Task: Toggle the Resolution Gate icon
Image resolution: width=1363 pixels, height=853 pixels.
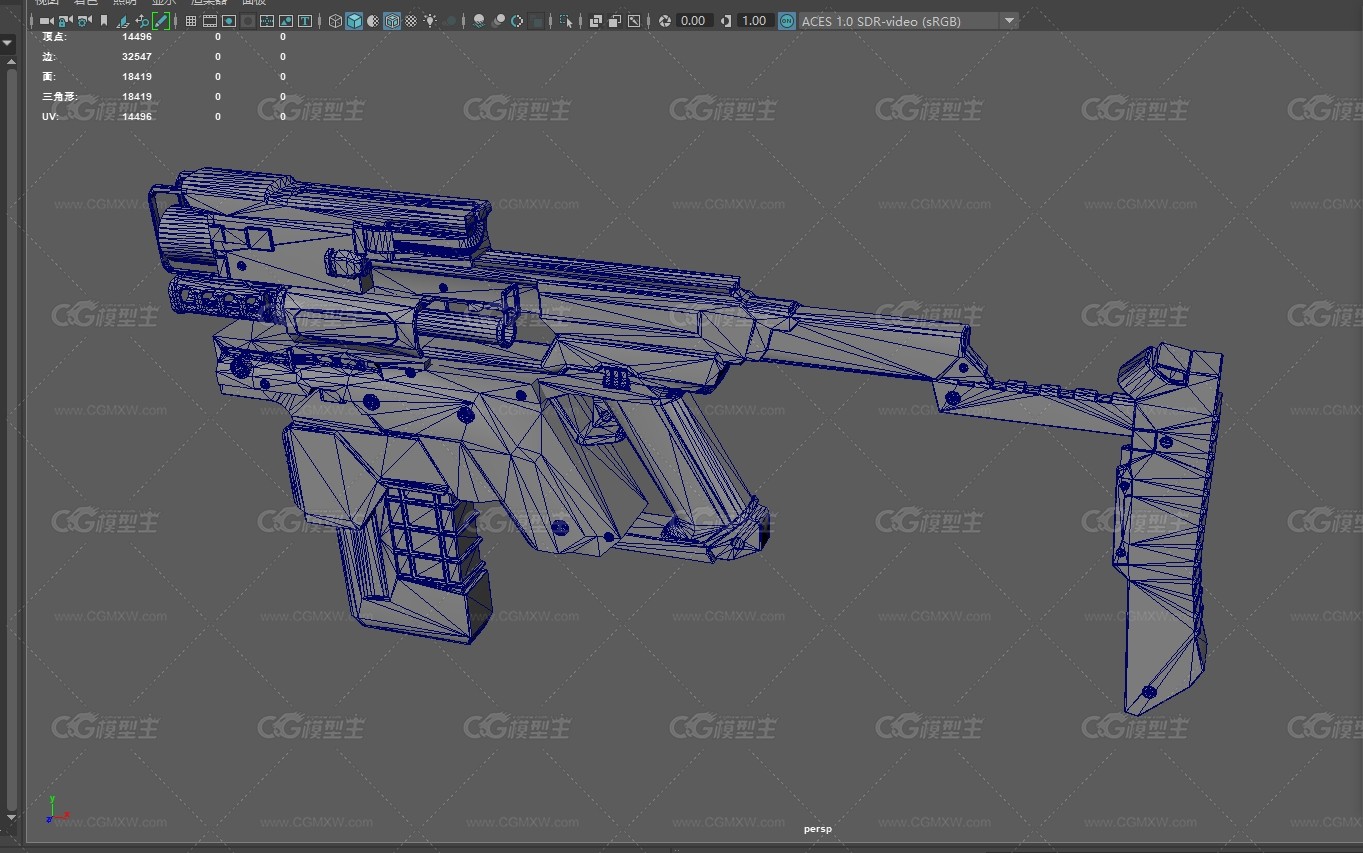Action: 229,21
